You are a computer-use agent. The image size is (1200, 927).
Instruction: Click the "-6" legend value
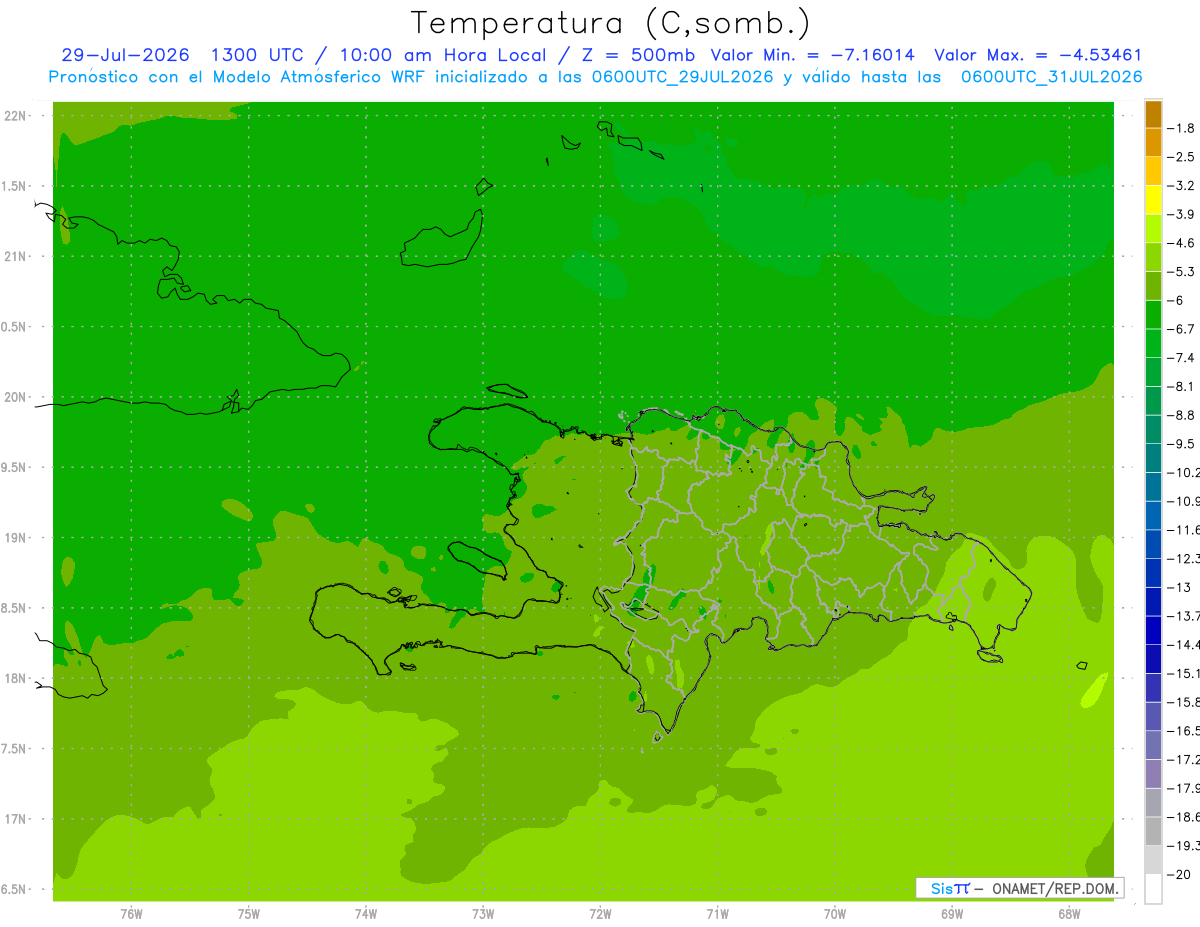click(1177, 301)
